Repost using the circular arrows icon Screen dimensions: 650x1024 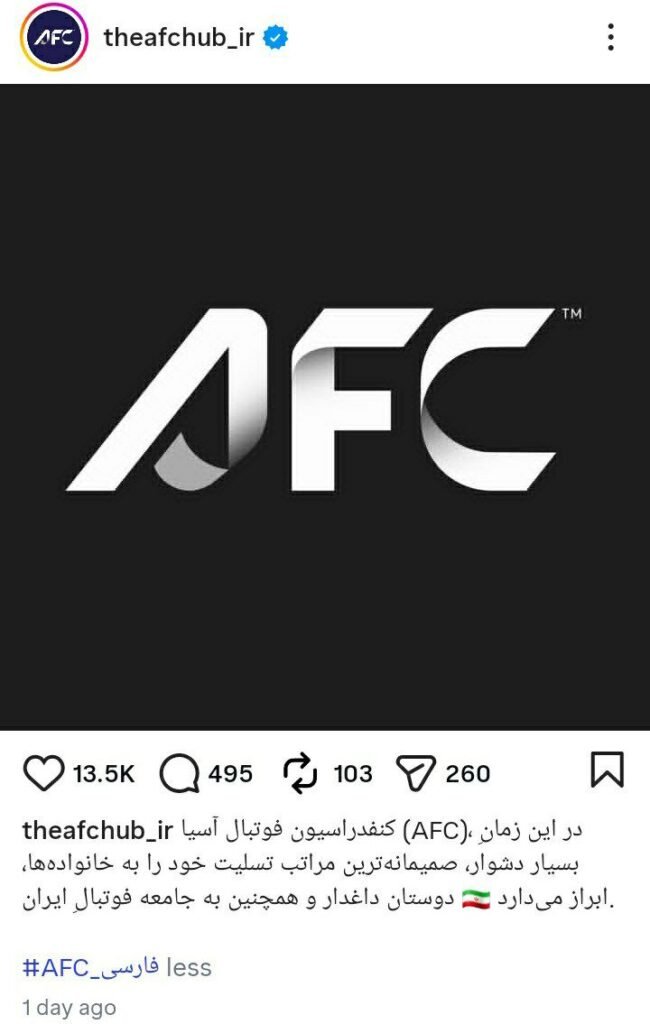(x=301, y=773)
